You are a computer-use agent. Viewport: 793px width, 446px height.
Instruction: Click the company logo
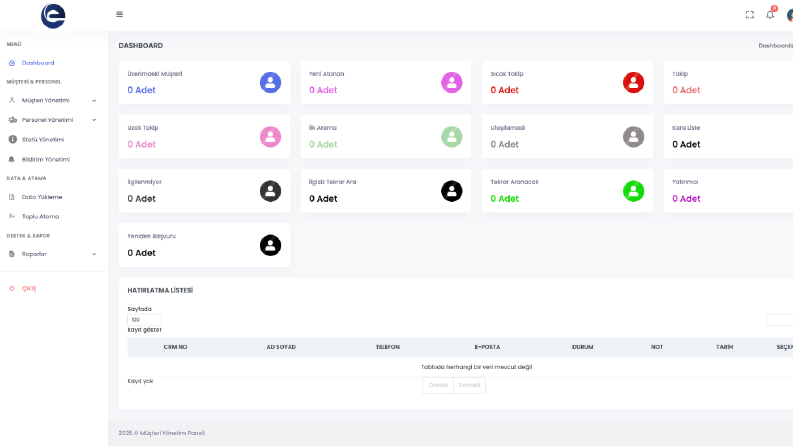pyautogui.click(x=53, y=16)
